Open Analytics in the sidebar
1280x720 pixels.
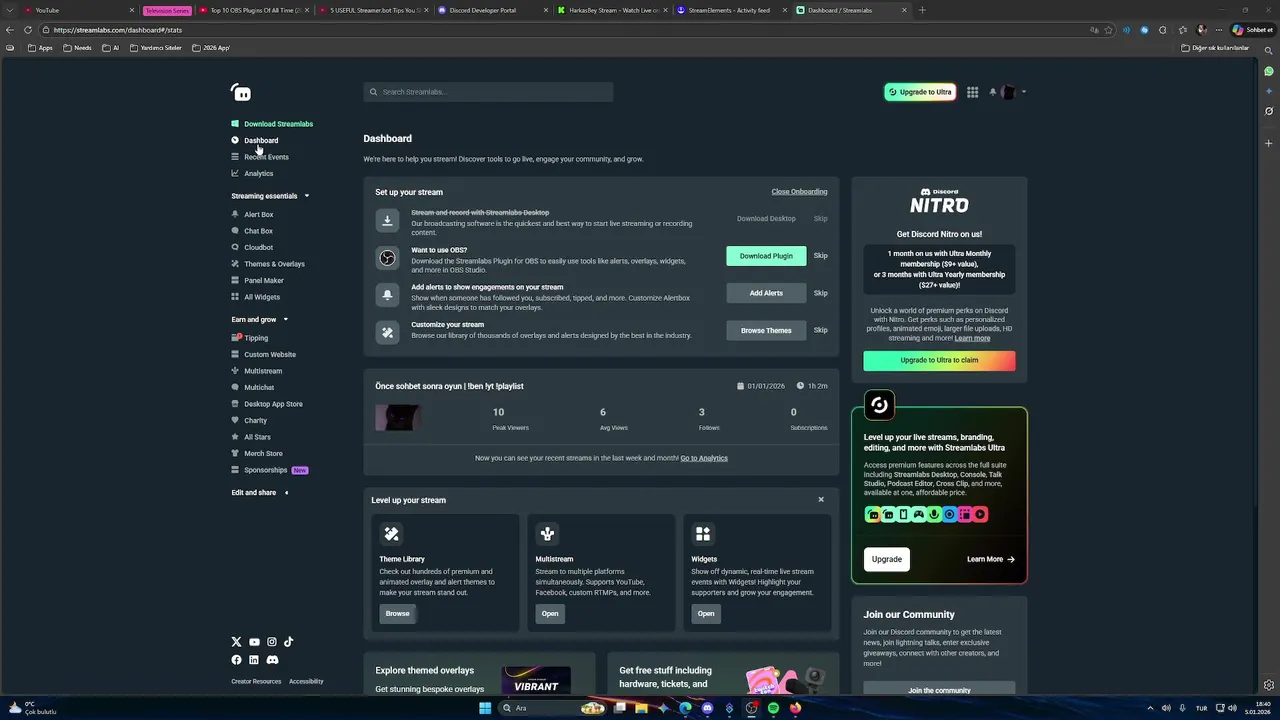[252, 174]
